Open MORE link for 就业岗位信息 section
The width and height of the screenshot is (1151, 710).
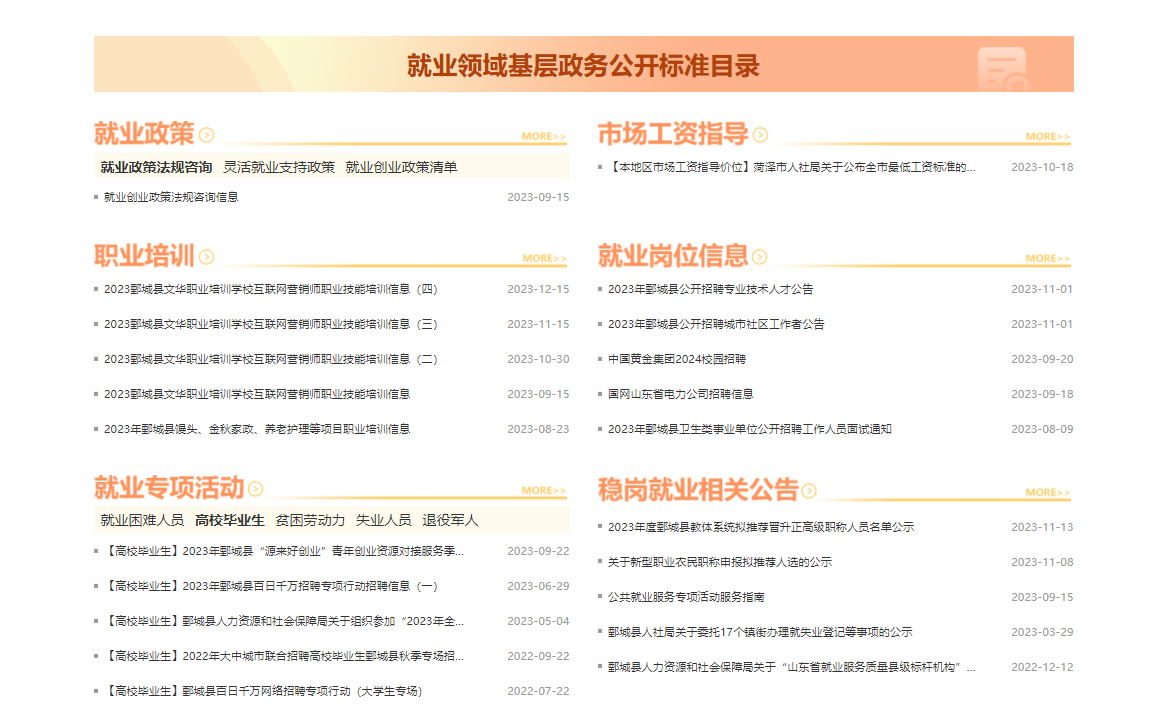click(x=1047, y=258)
